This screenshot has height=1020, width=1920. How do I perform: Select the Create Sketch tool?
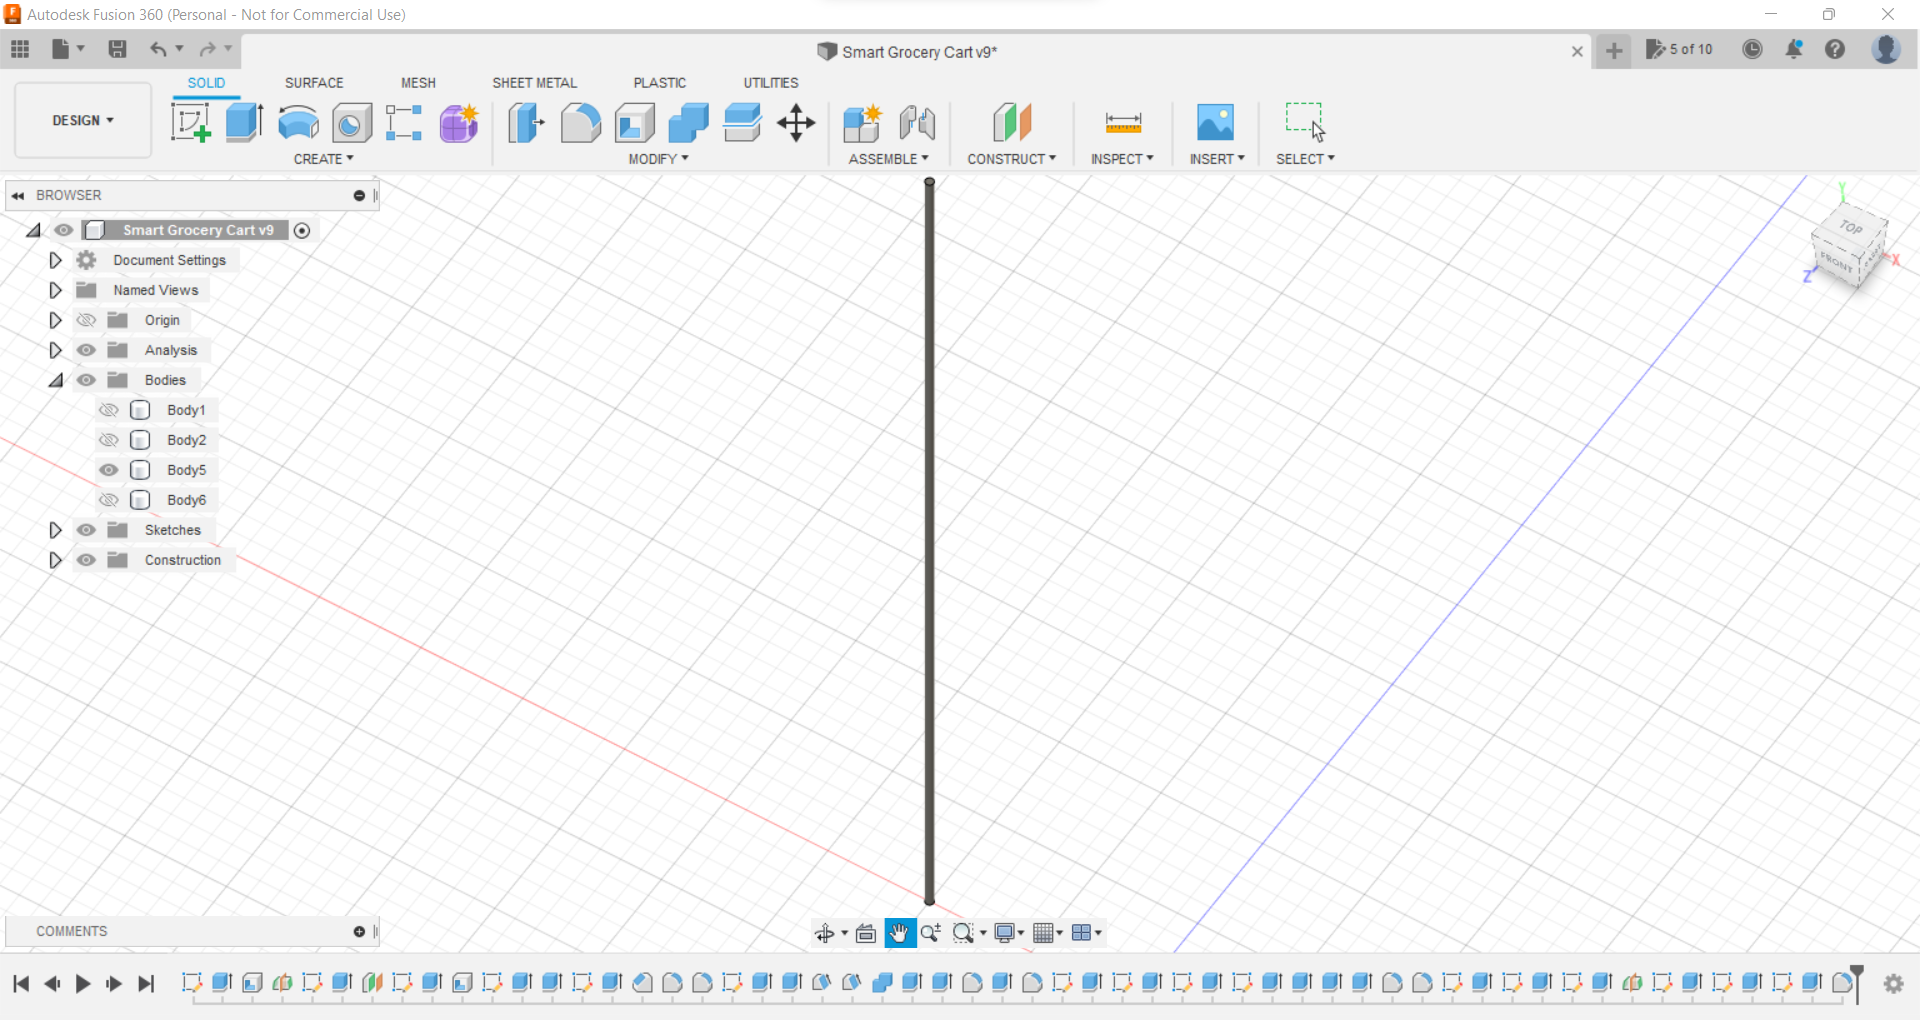[190, 122]
